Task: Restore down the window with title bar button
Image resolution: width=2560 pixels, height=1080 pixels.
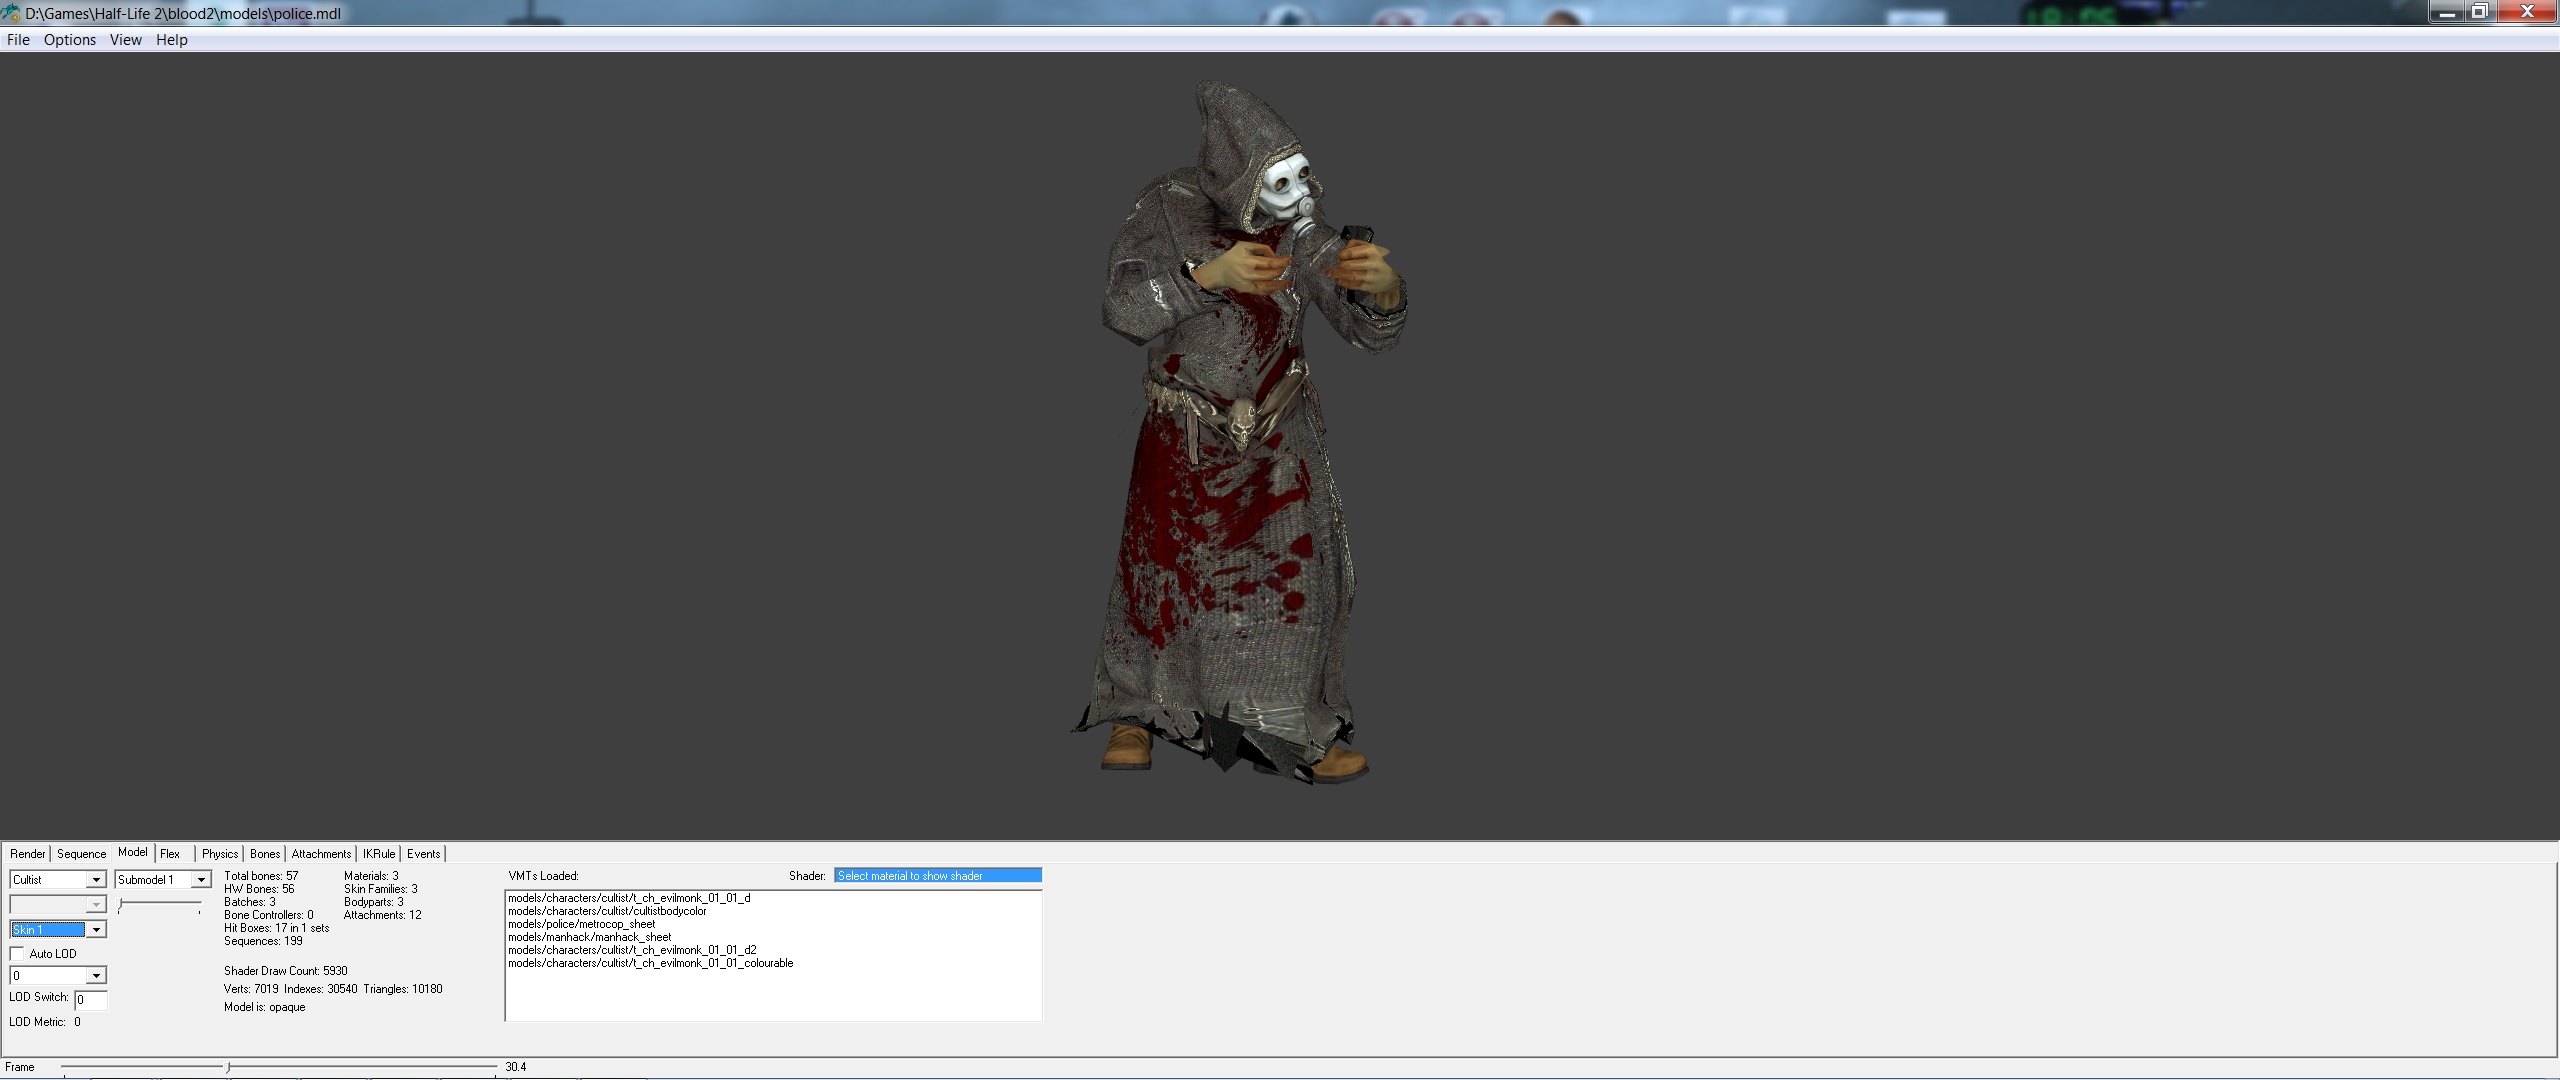Action: (2479, 12)
